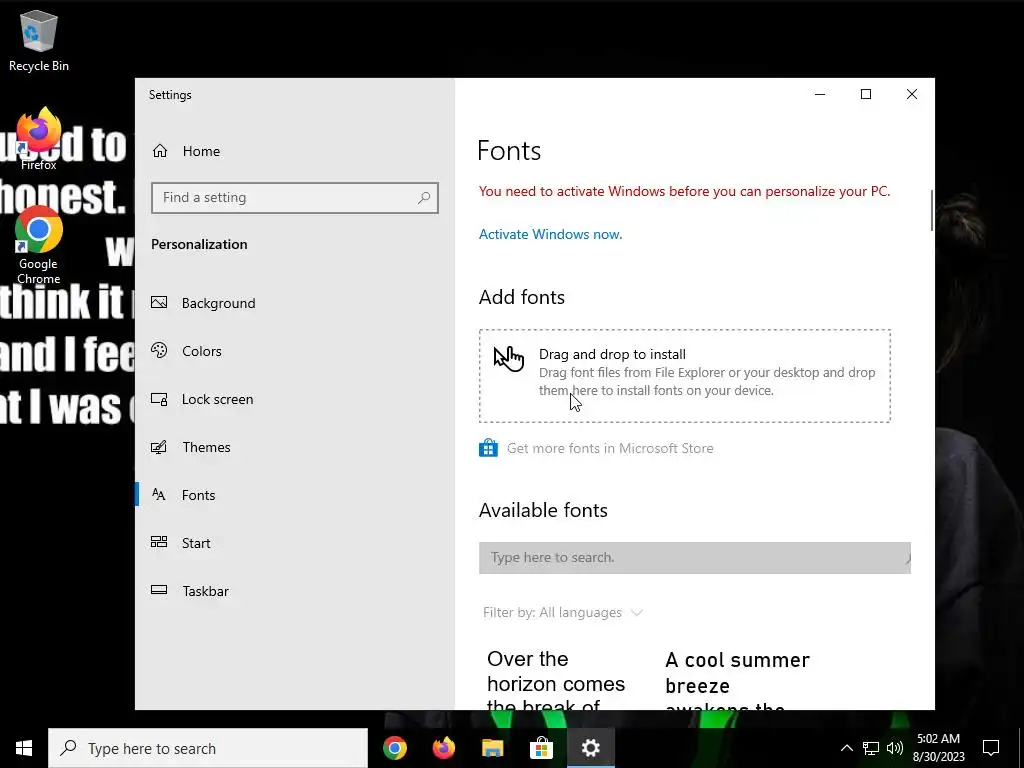Open the Home icon in Settings
This screenshot has height=768, width=1024.
coord(160,152)
